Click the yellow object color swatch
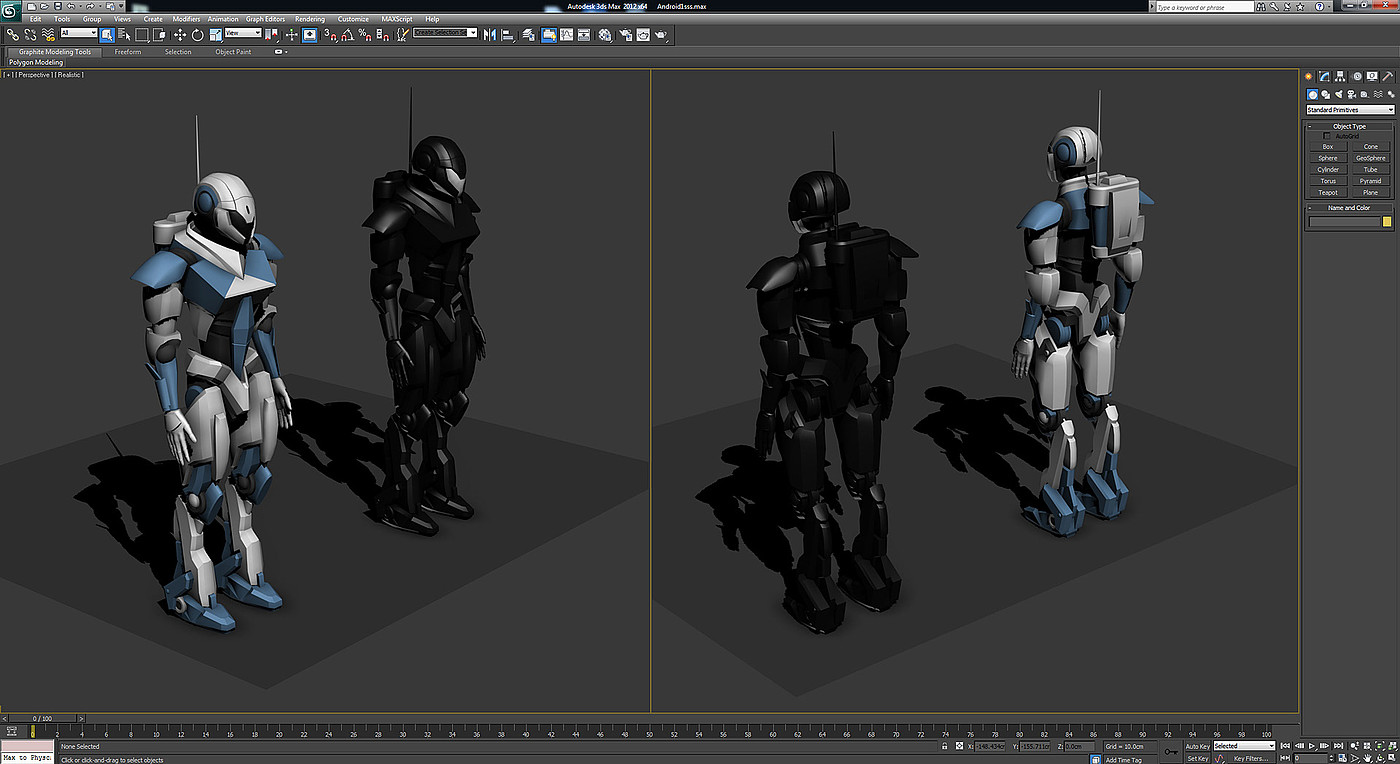 coord(1387,221)
